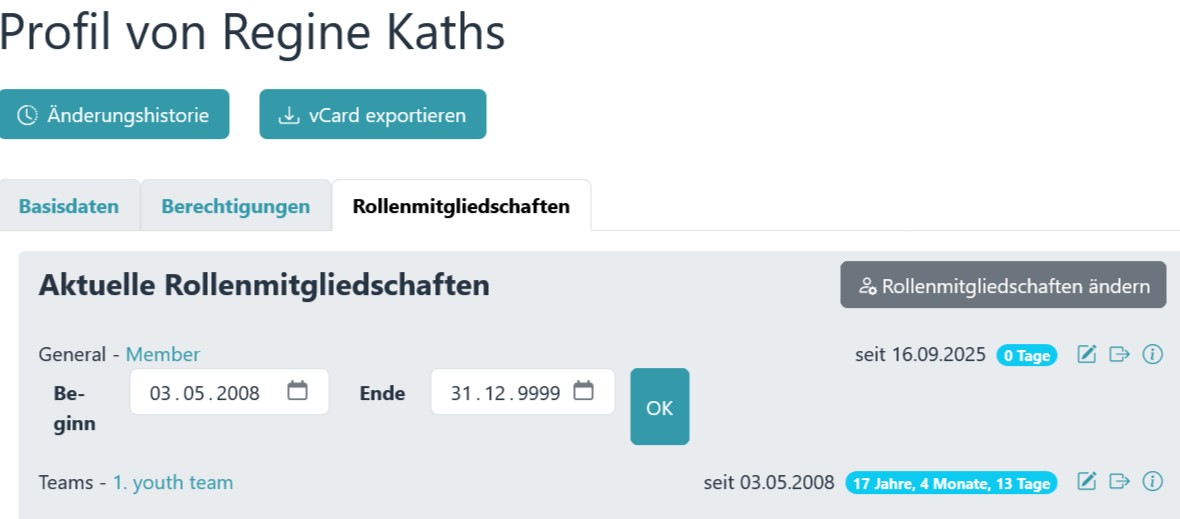Open calendar picker for Beginn date
Screen dimensions: 1180x519
pos(297,391)
